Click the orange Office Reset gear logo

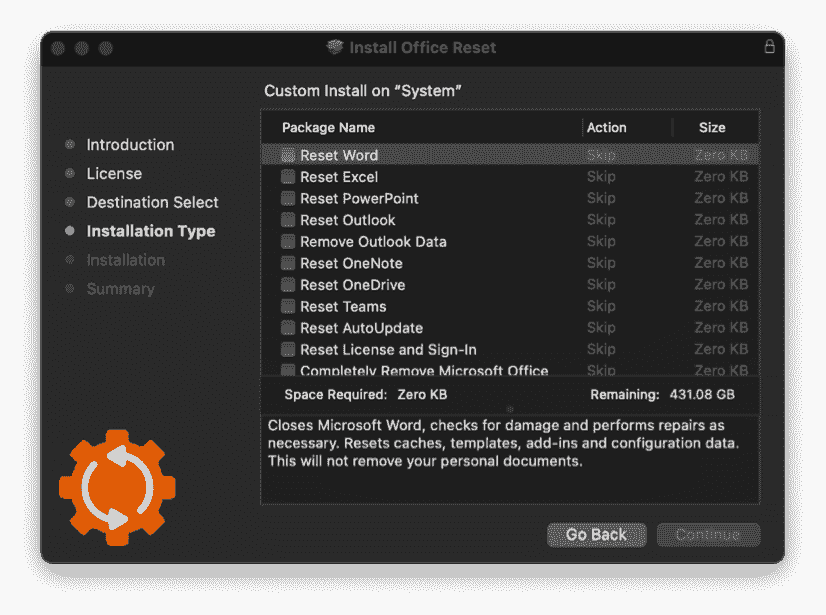pos(117,487)
